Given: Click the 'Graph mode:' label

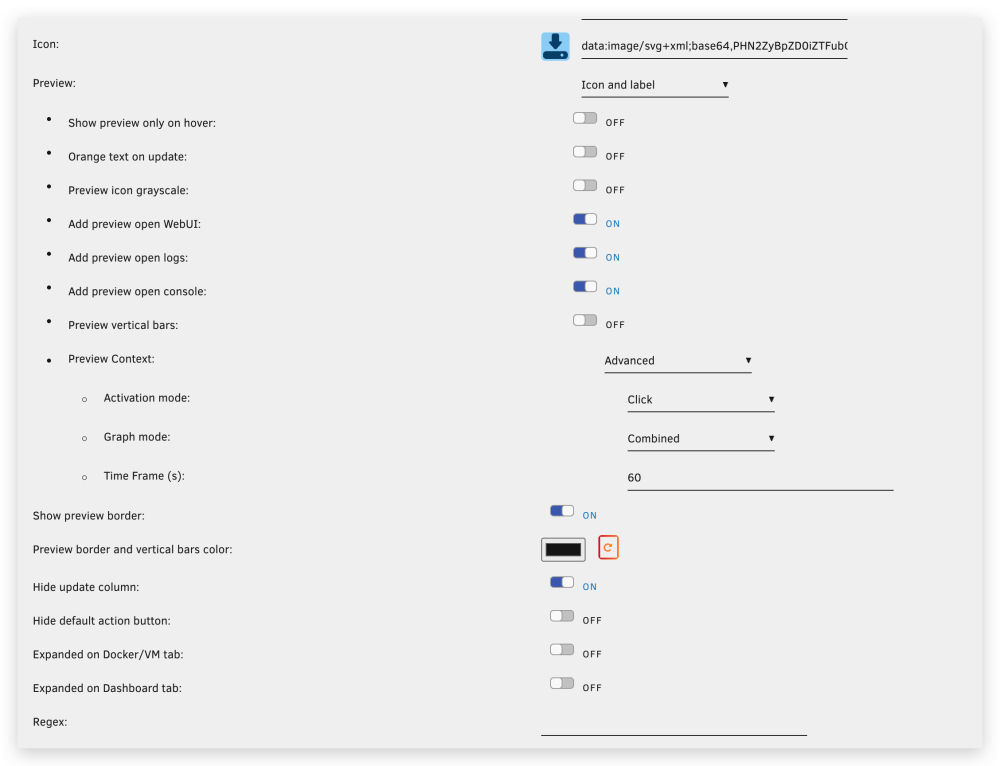Looking at the screenshot, I should coord(137,438).
